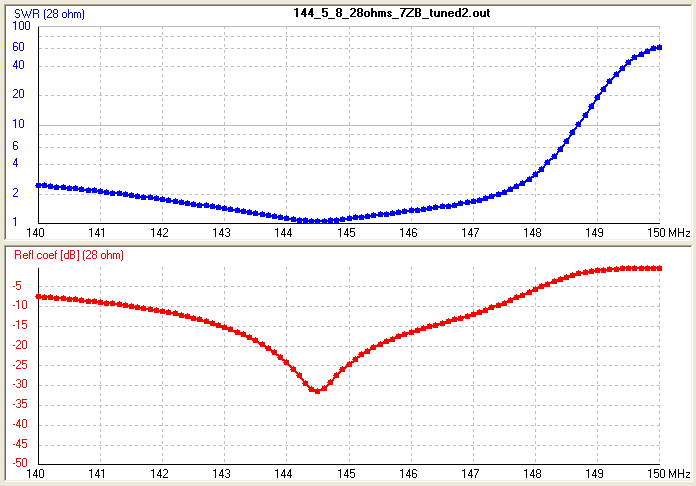Click 148 on Refl coef chart frequency axis
The image size is (696, 486).
point(532,474)
